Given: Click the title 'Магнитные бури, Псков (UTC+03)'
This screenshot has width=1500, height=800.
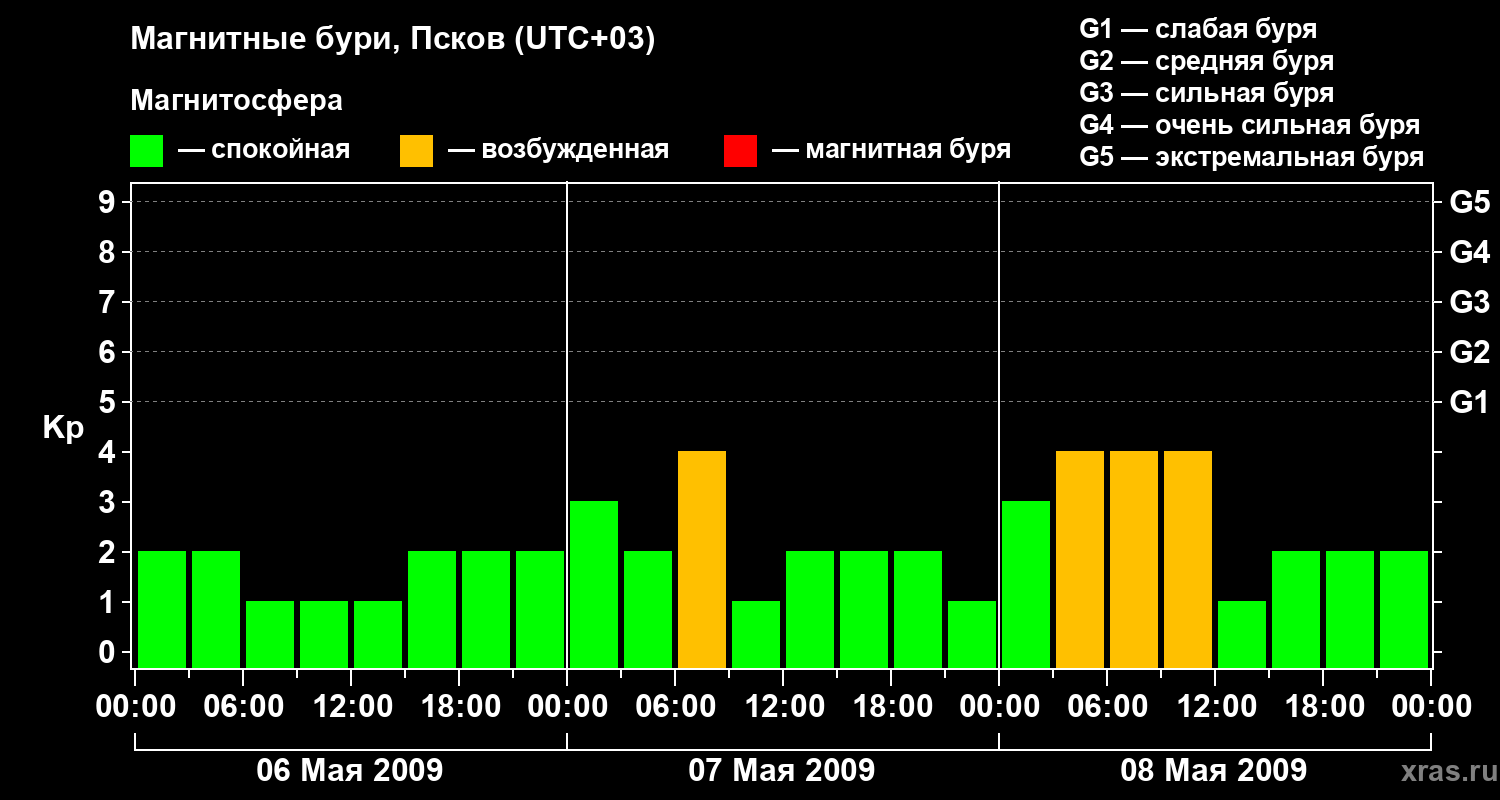Looking at the screenshot, I should pos(393,40).
